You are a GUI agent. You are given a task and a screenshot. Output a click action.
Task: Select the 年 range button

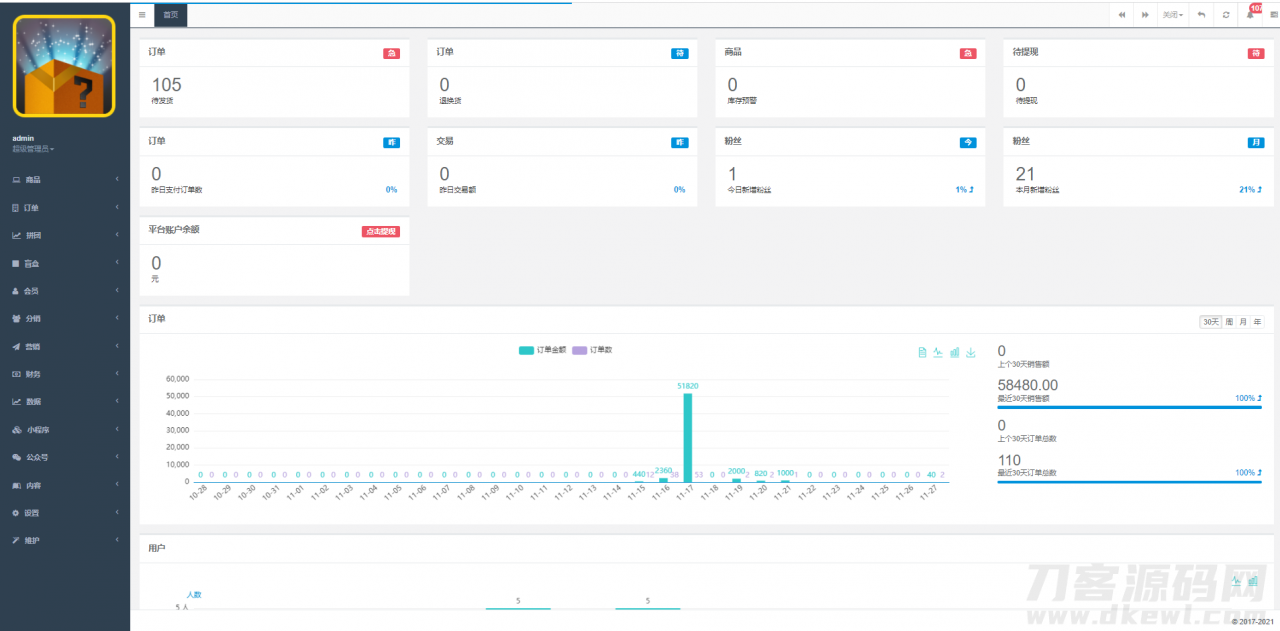coord(1257,321)
